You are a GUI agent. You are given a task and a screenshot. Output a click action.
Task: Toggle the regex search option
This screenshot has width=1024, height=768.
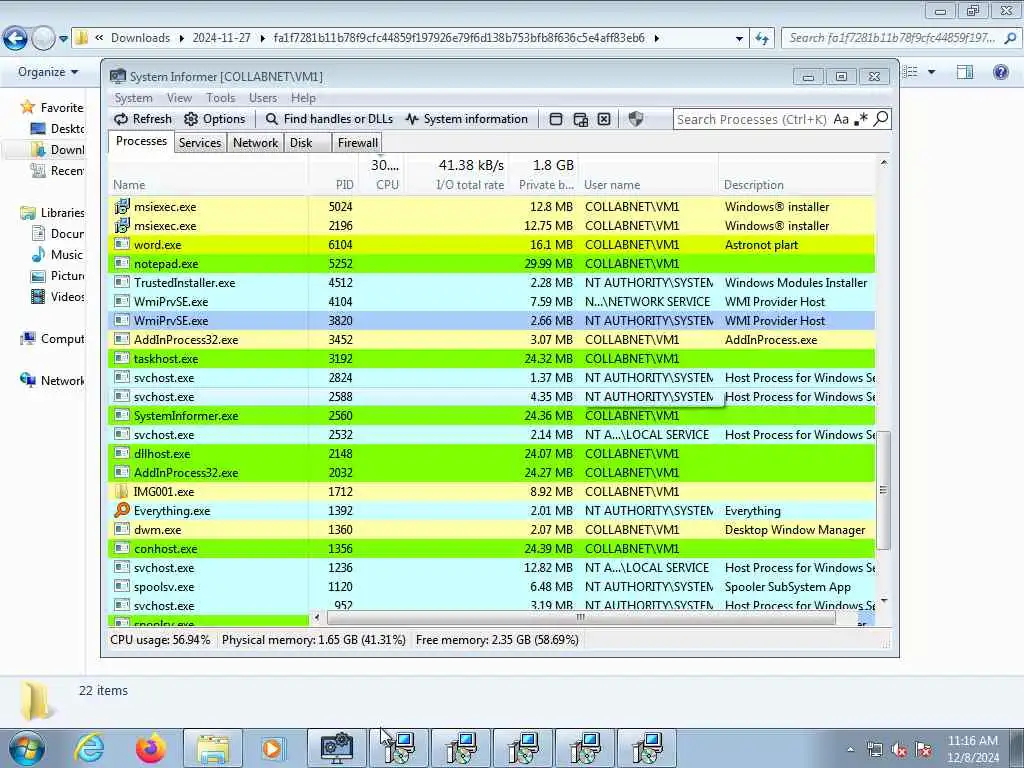click(861, 119)
